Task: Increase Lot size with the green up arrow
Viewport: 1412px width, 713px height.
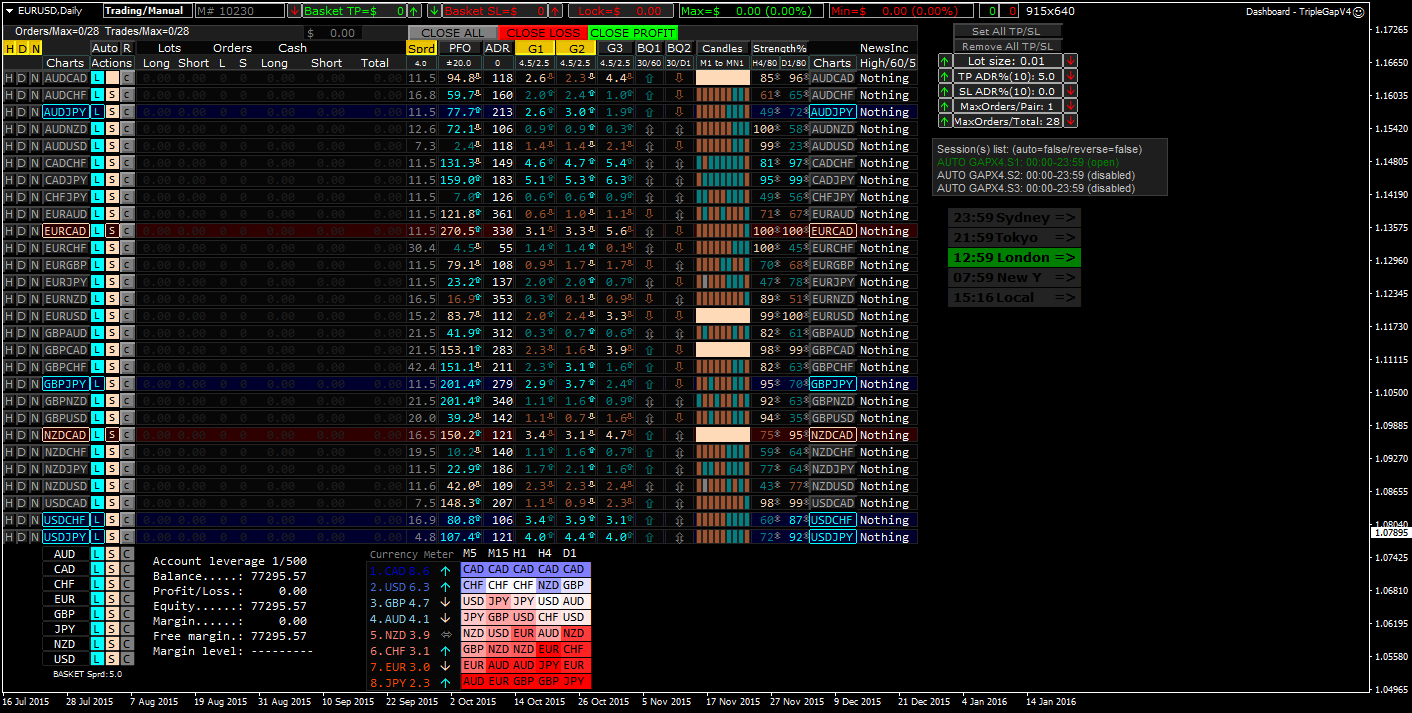Action: pyautogui.click(x=945, y=61)
